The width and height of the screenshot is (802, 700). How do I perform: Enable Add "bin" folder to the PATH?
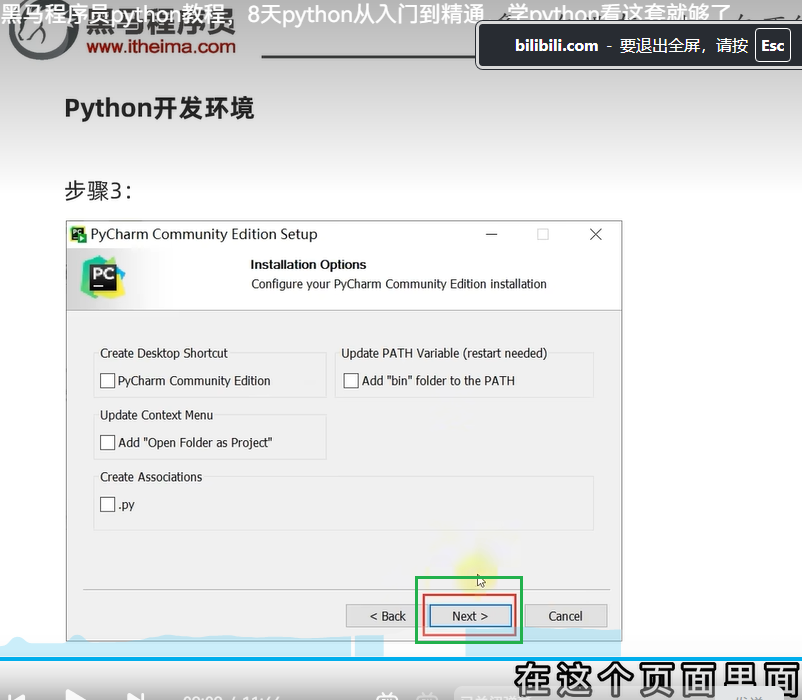[x=351, y=380]
